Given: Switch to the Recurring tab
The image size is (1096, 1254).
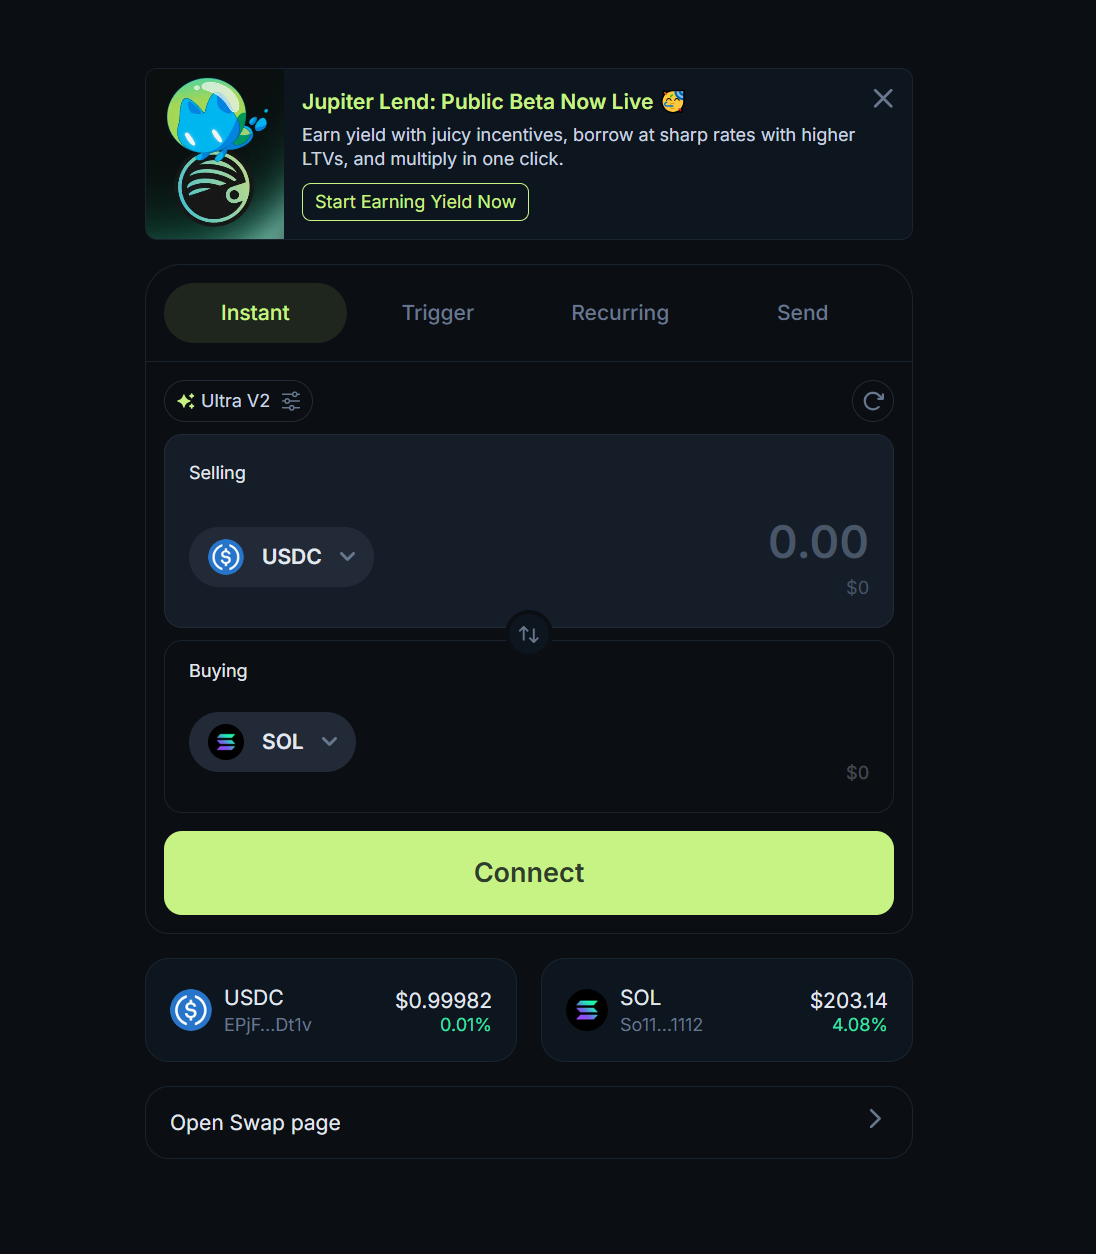Looking at the screenshot, I should pyautogui.click(x=620, y=313).
